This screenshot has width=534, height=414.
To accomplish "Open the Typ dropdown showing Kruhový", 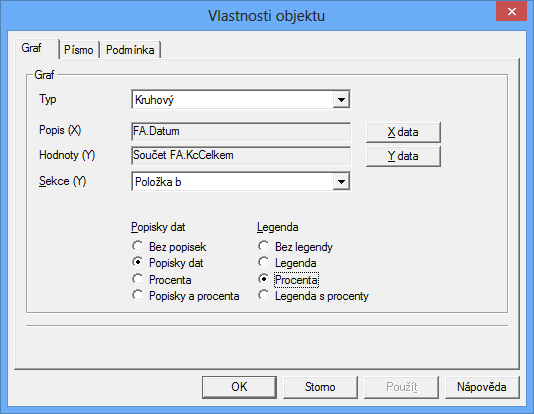I will coord(240,99).
